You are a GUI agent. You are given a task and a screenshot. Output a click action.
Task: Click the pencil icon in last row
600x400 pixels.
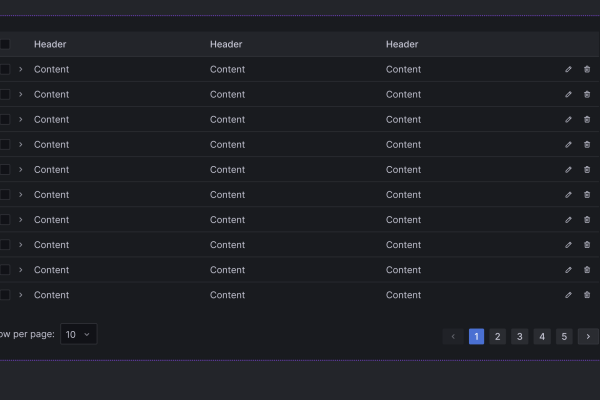569,295
